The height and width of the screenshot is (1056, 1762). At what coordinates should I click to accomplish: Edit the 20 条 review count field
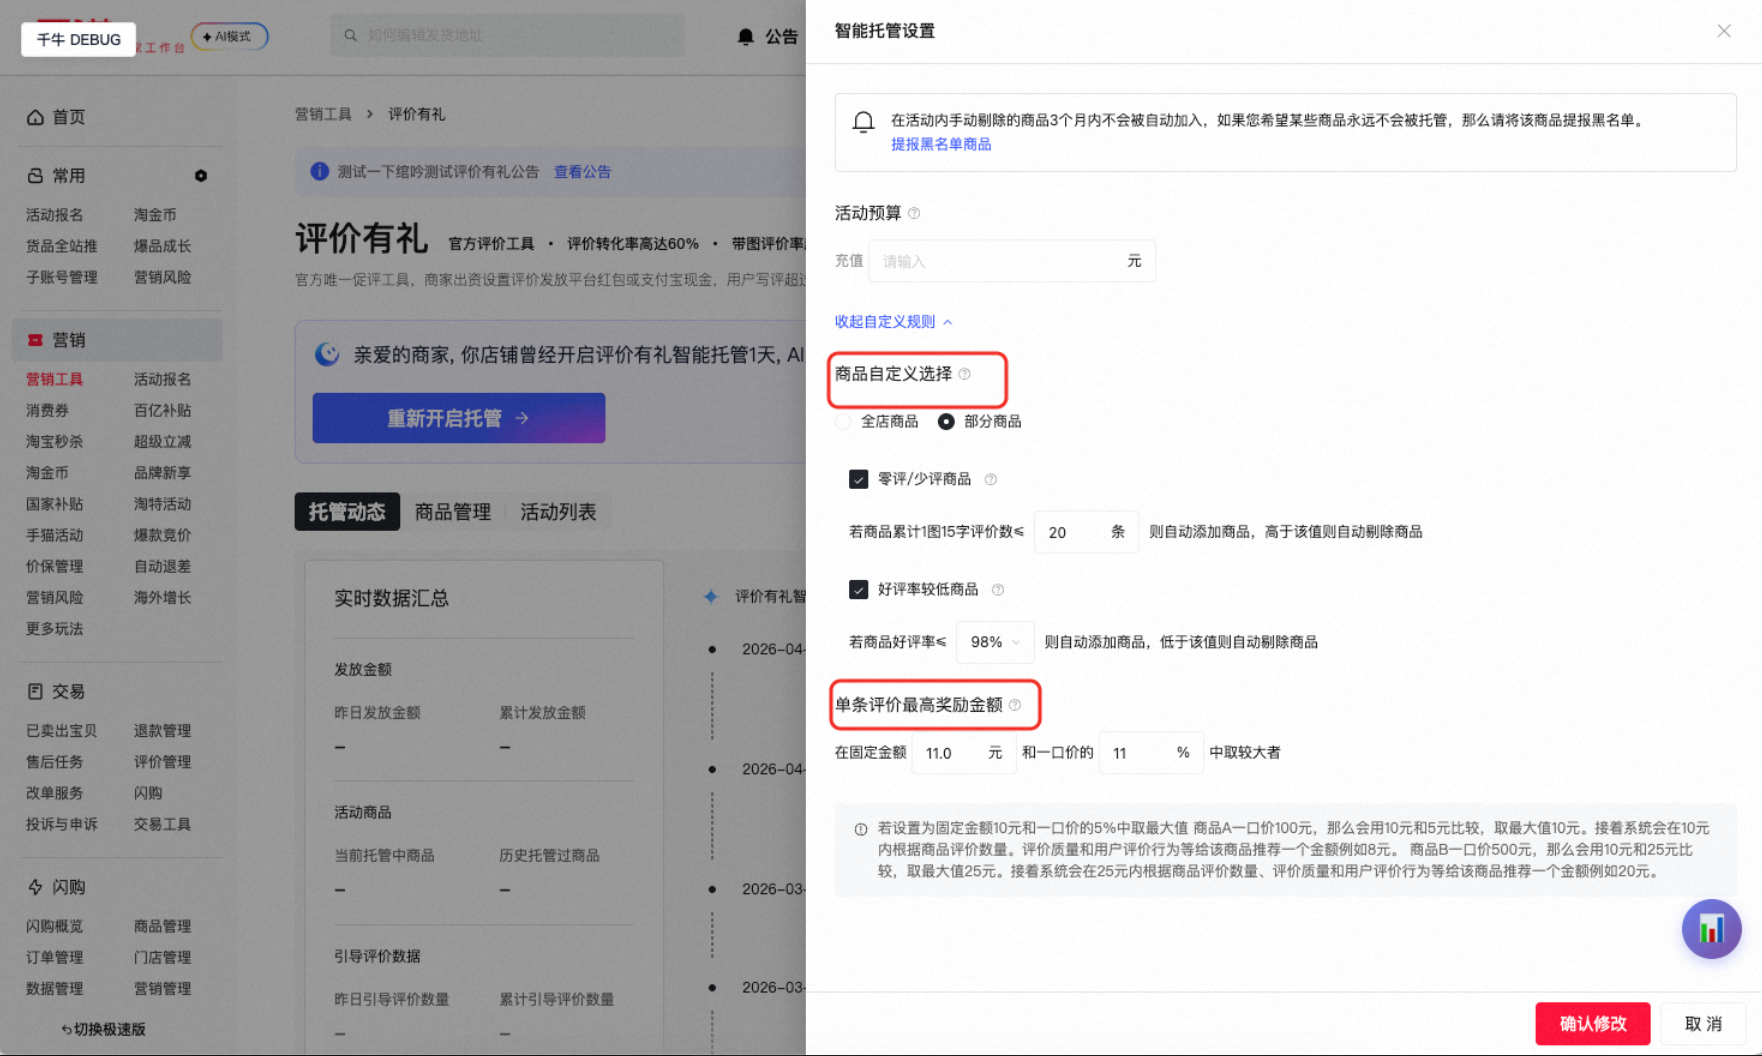[x=1086, y=532]
